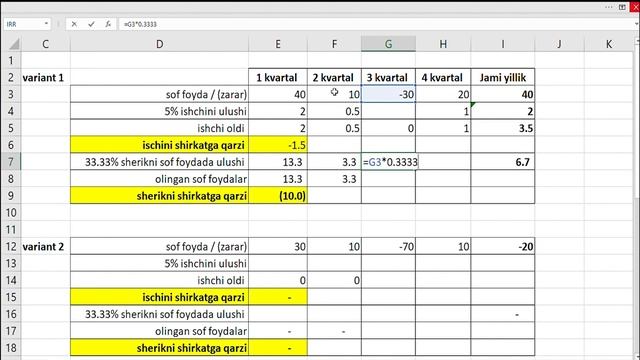Click the 'variant 1' cell
Image resolution: width=640 pixels, height=360 pixels.
(x=45, y=78)
